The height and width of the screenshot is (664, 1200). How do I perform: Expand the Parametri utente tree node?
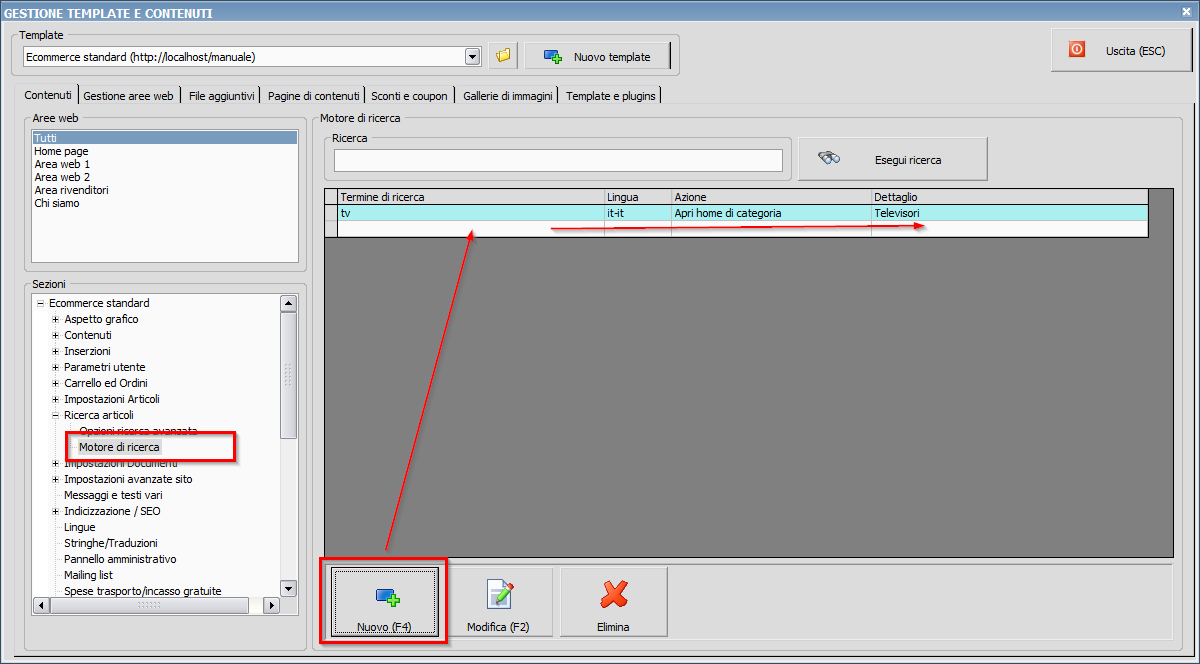(x=56, y=367)
